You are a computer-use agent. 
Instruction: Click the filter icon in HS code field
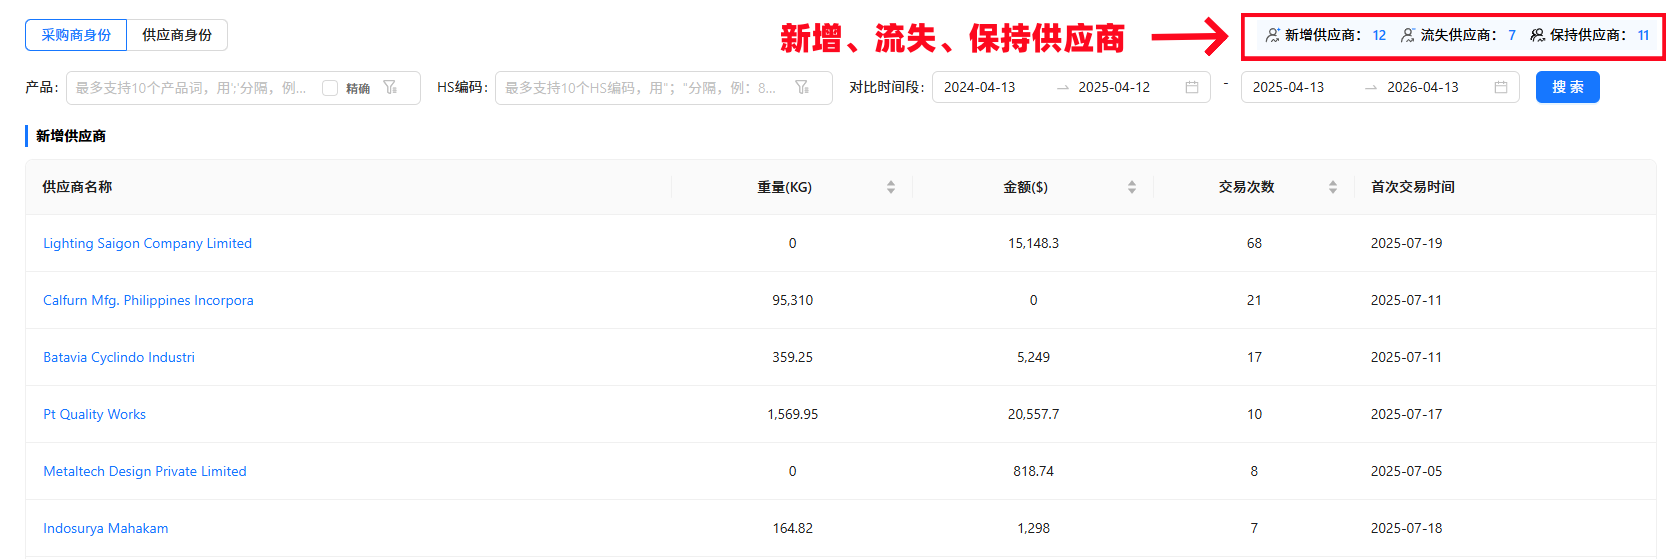pos(802,88)
